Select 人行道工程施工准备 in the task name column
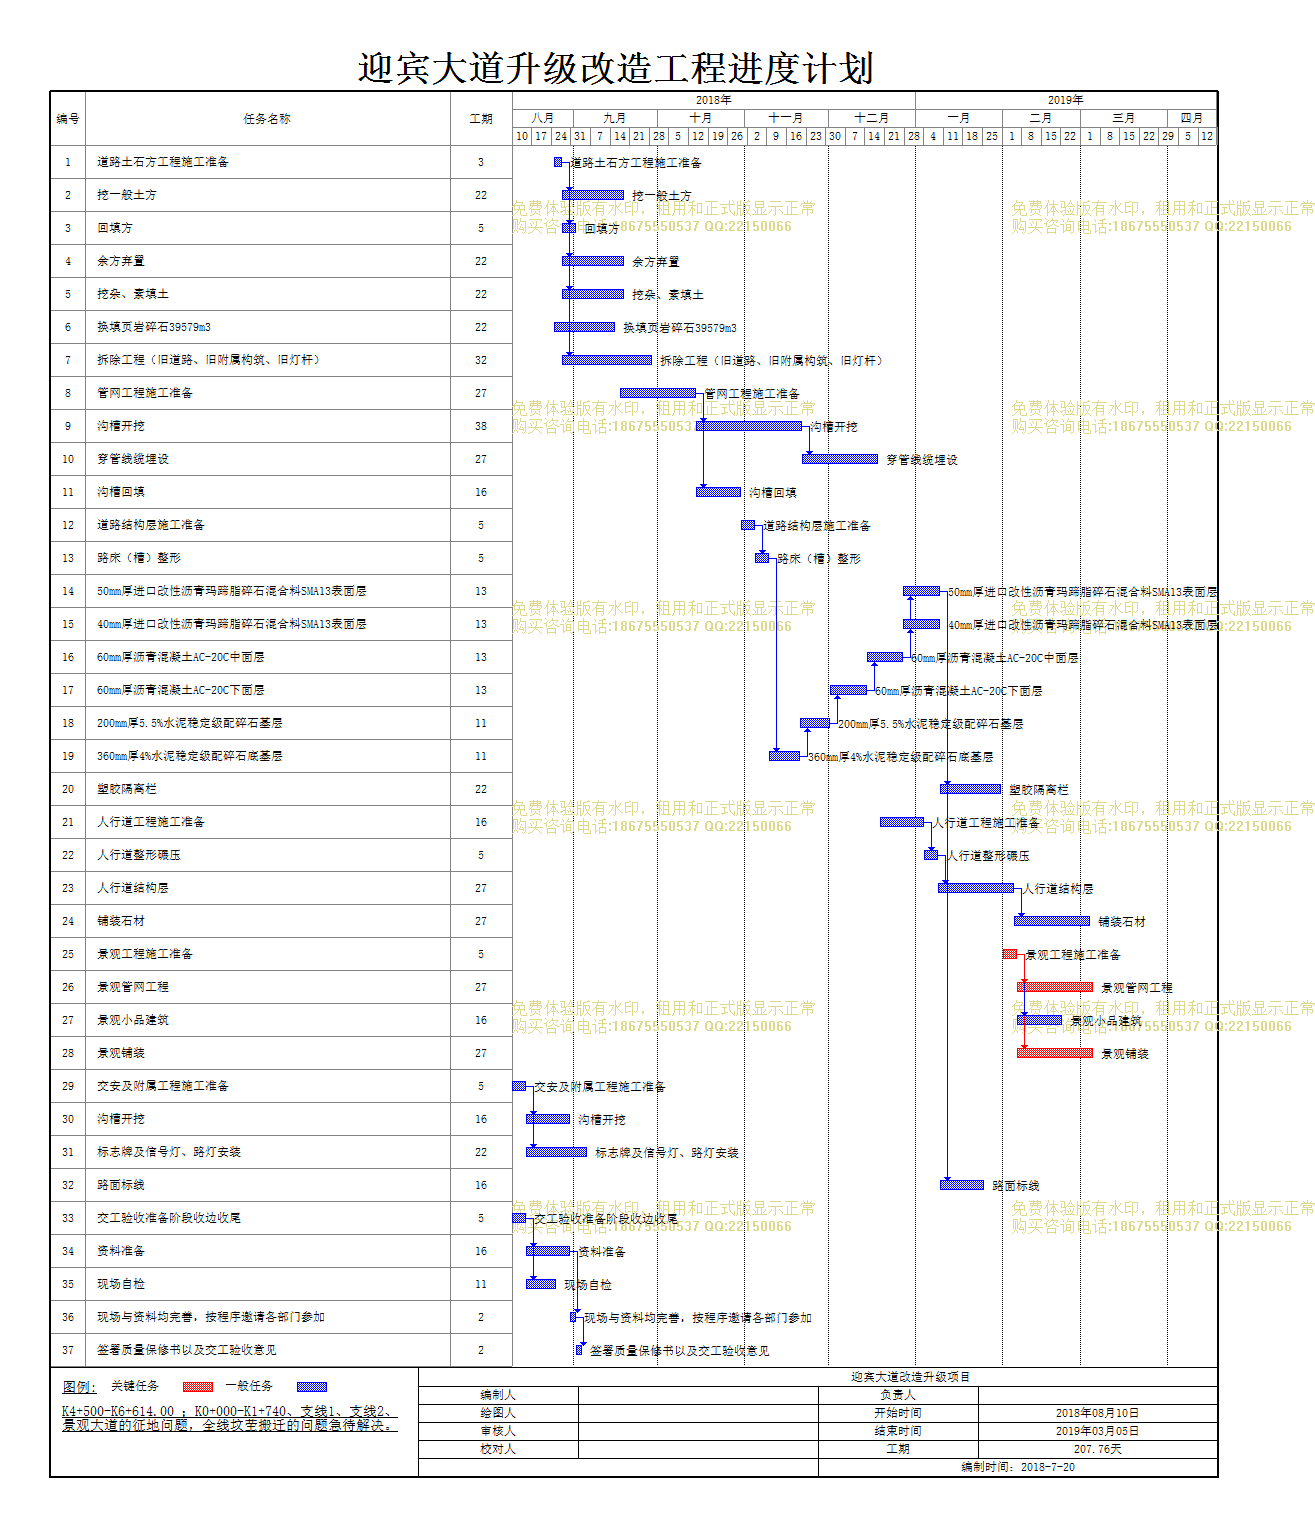 pyautogui.click(x=151, y=822)
